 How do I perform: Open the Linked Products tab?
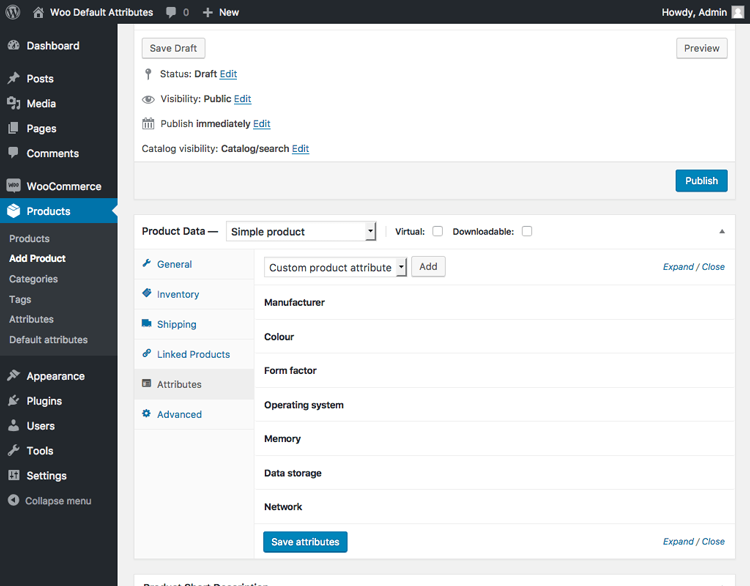194,354
